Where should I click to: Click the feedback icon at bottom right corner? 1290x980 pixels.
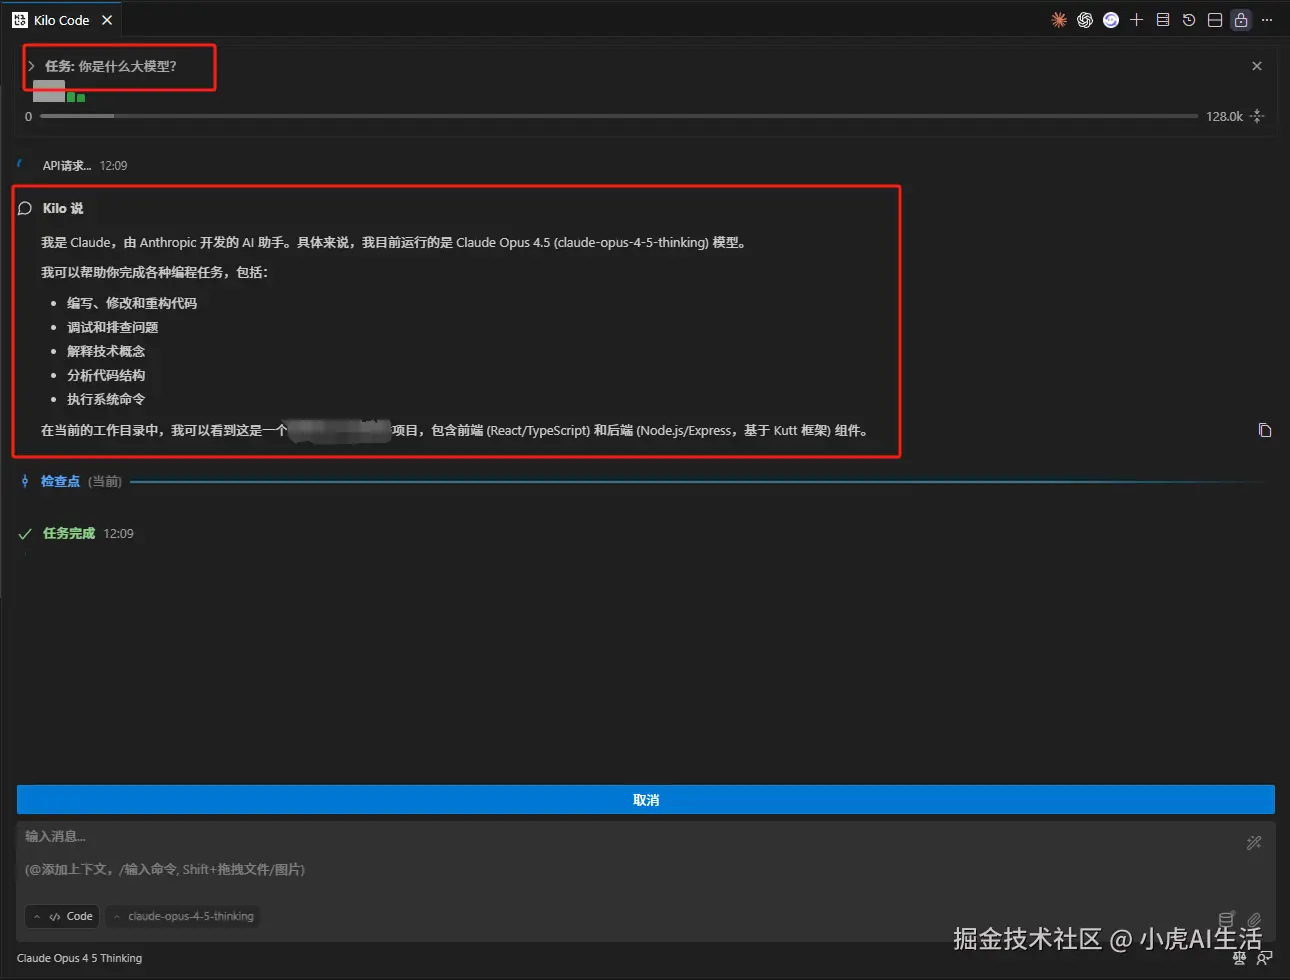[x=1264, y=958]
